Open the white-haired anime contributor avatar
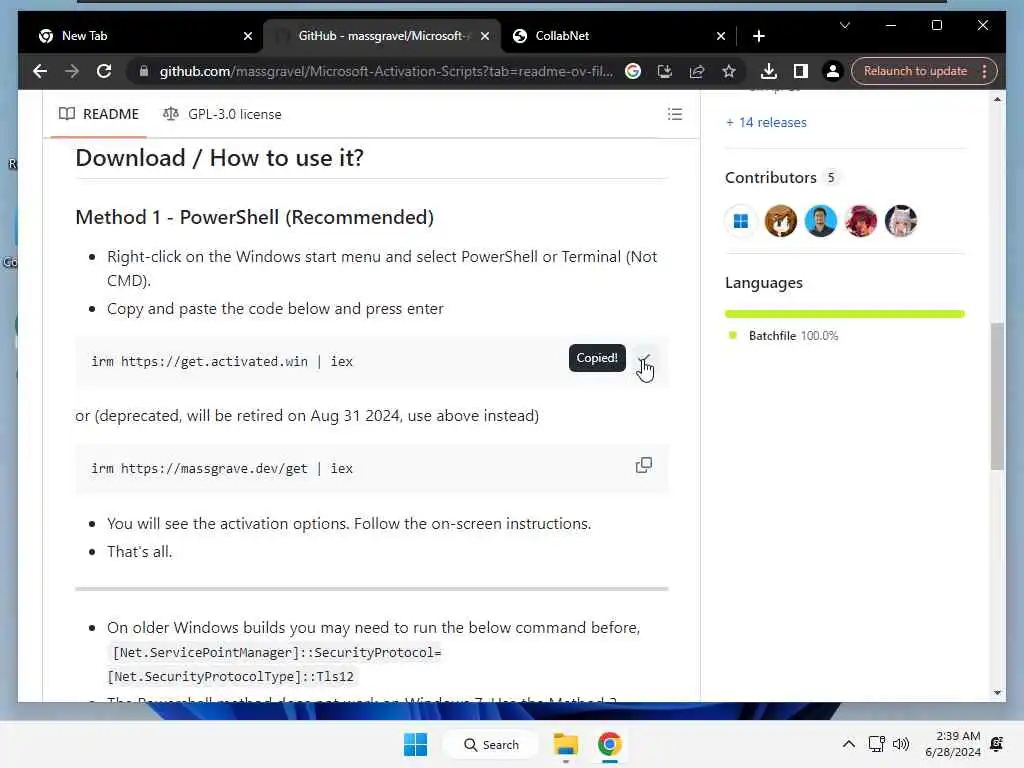The image size is (1024, 768). tap(901, 221)
